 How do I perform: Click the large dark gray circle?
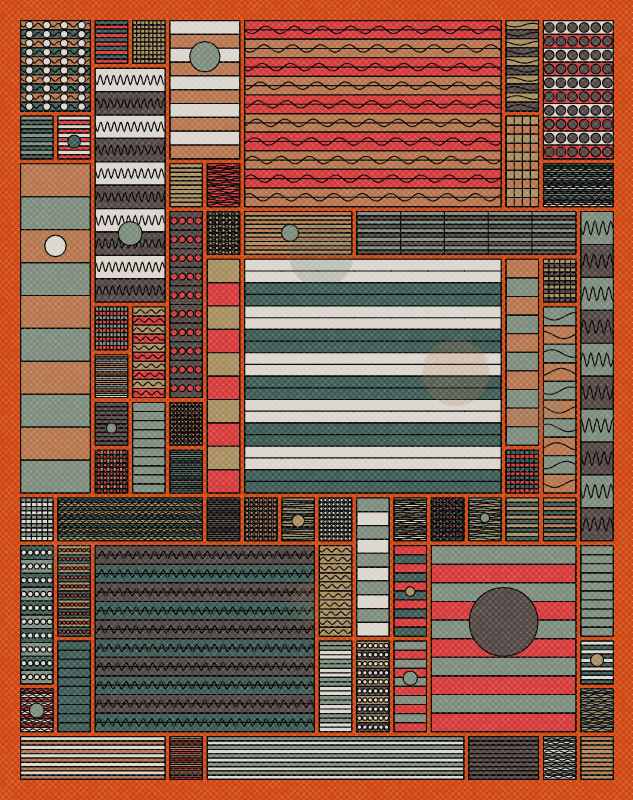point(503,622)
